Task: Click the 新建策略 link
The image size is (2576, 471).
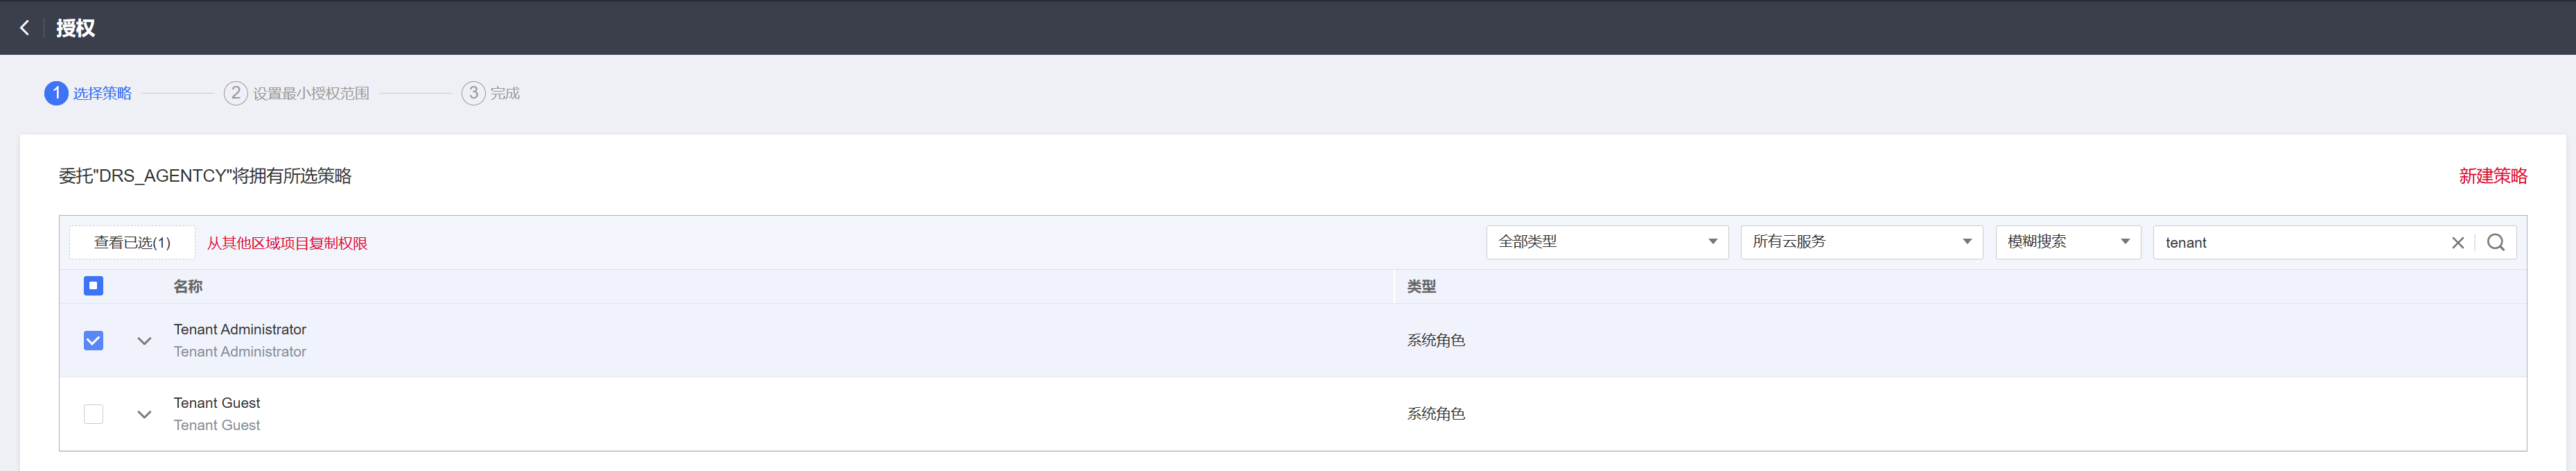Action: (x=2492, y=176)
